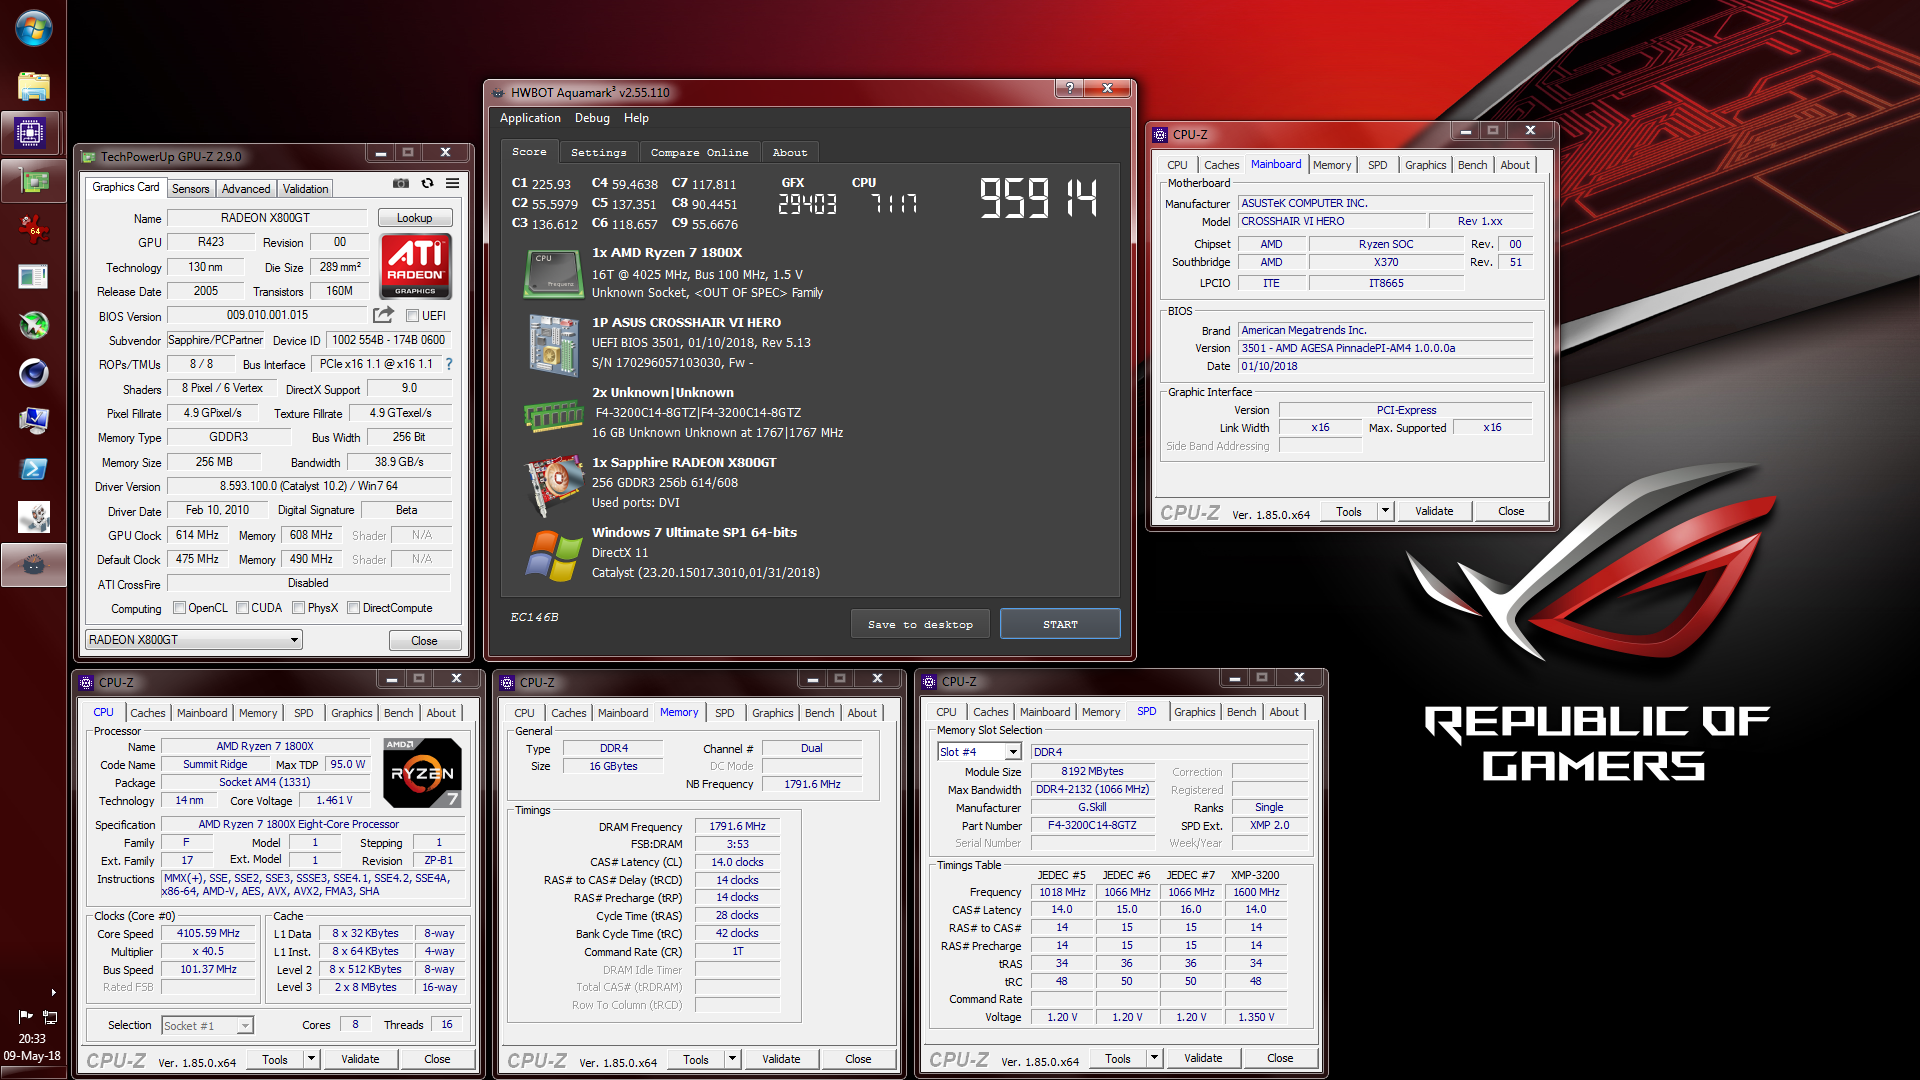
Task: Click the Ryzen logo in CPU-Z
Action: (423, 773)
